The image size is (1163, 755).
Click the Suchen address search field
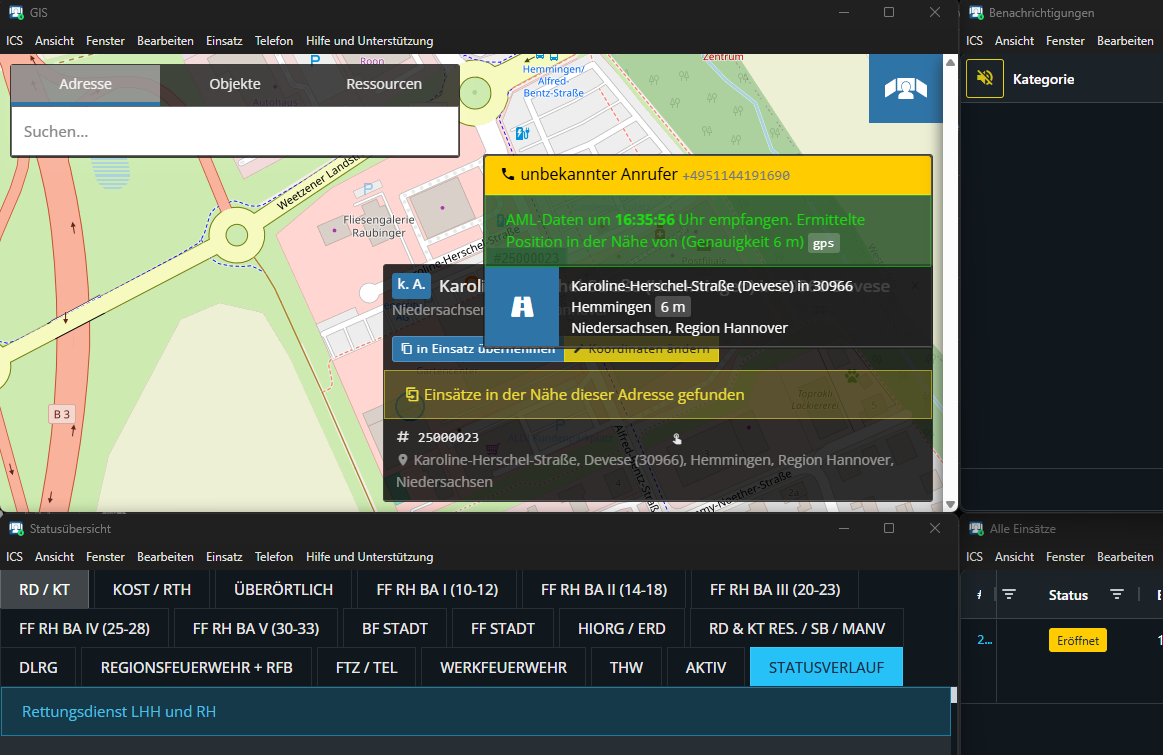235,132
